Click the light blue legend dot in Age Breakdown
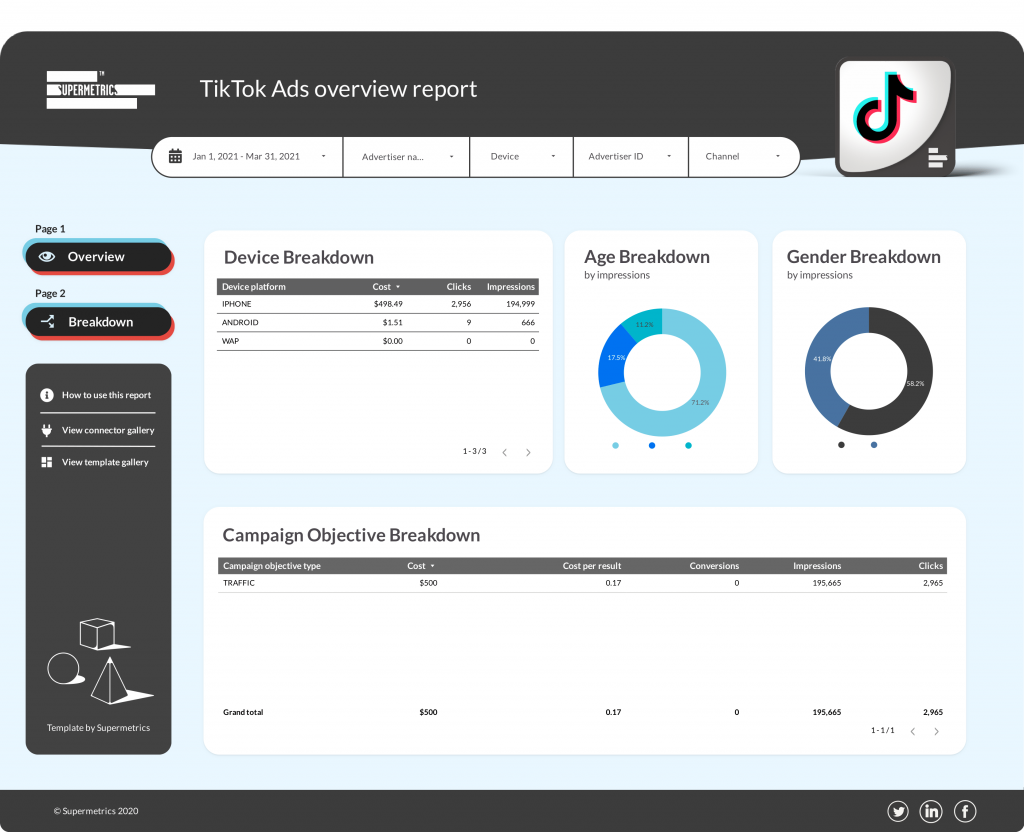 (x=615, y=445)
